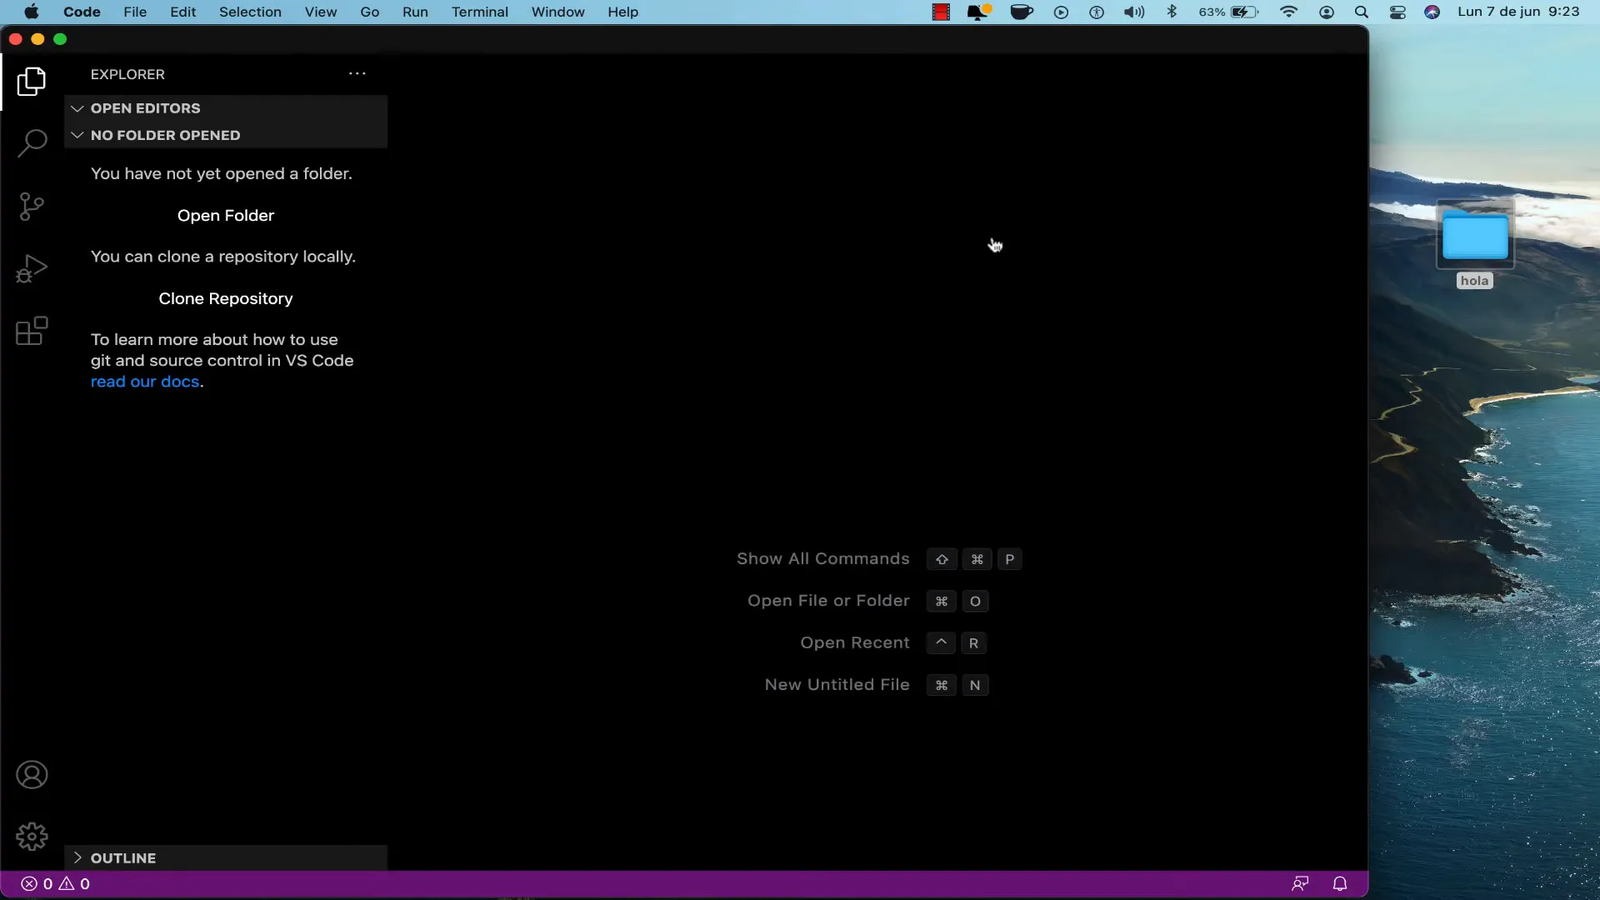Viewport: 1600px width, 900px height.
Task: Click errors and warnings count in status bar
Action: click(x=56, y=884)
